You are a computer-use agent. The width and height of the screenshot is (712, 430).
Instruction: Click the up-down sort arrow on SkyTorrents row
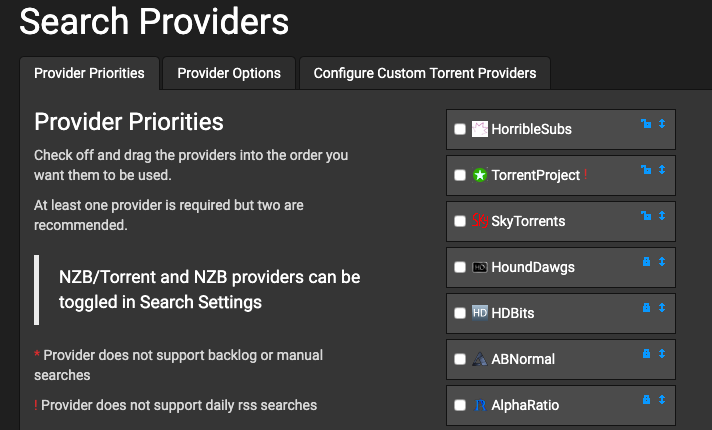coord(662,216)
